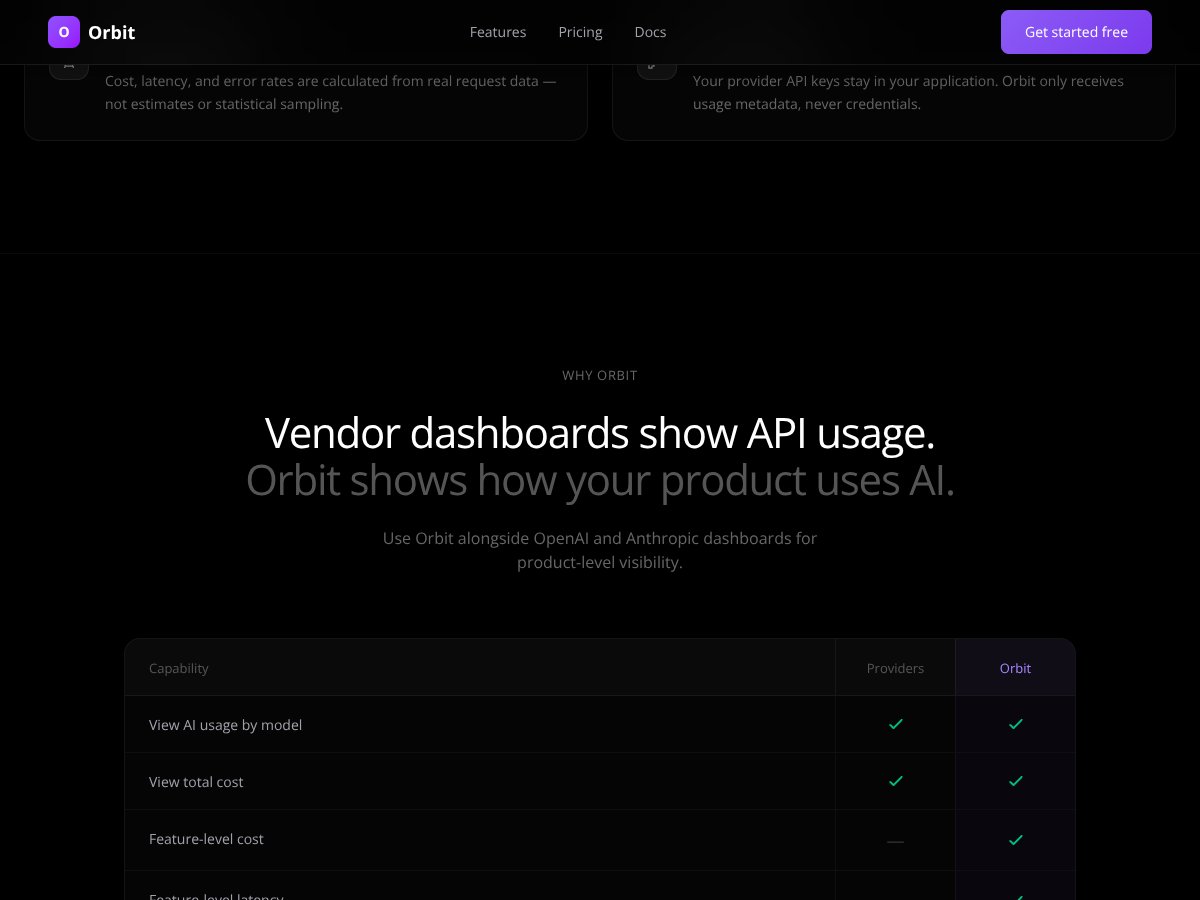Click the dash under Providers for Feature-level cost
Viewport: 1200px width, 900px height.
[x=895, y=840]
